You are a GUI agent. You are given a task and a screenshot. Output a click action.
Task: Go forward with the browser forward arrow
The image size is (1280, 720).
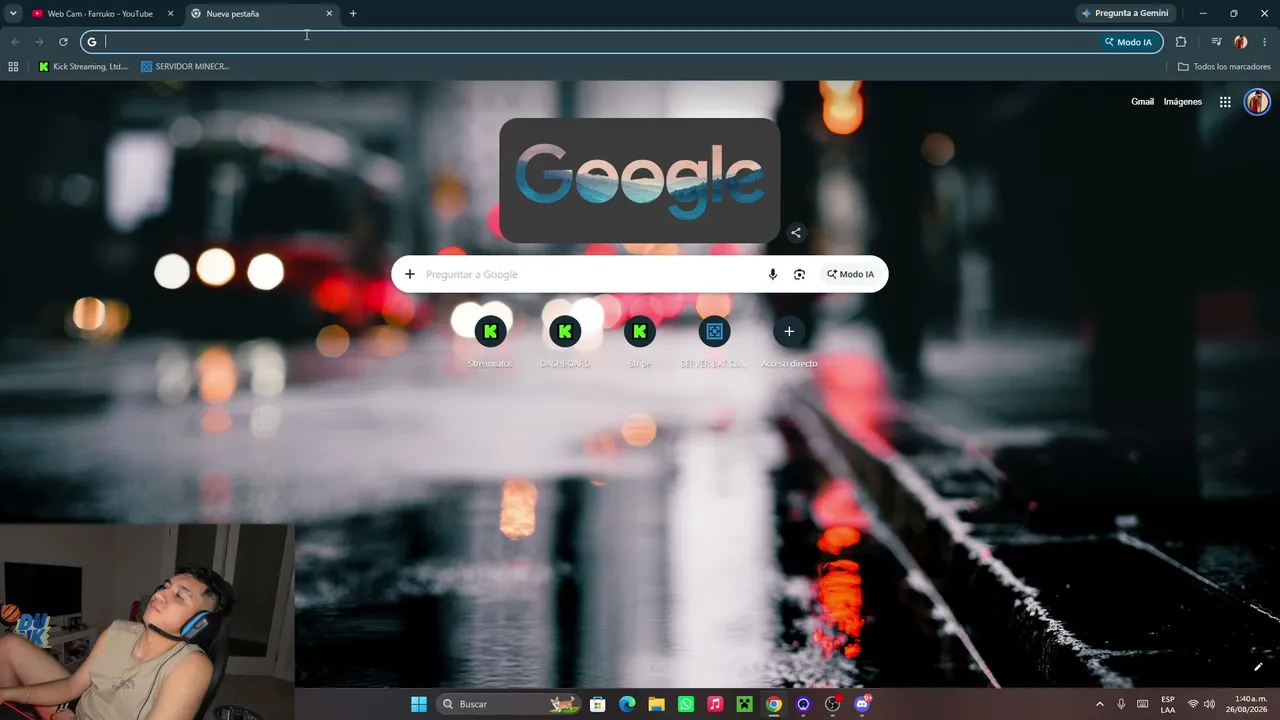point(39,42)
